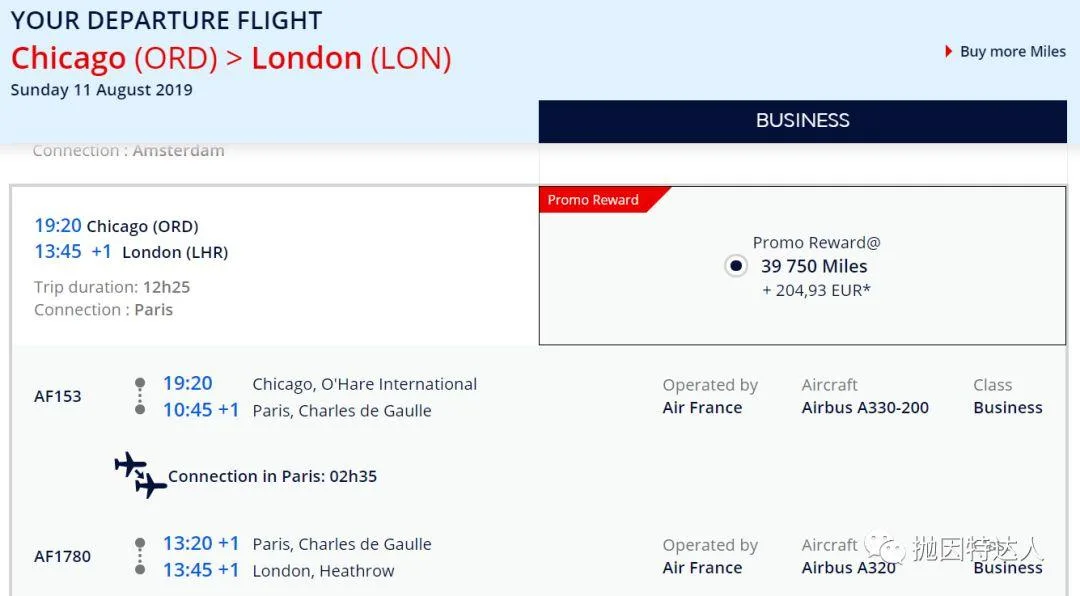
Task: Click the red Promo Reward badge
Action: click(593, 200)
